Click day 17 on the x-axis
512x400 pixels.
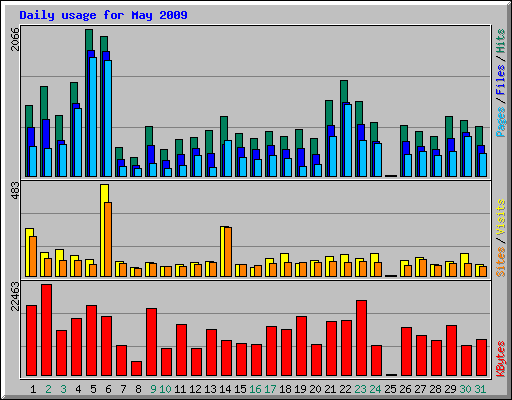[270, 389]
